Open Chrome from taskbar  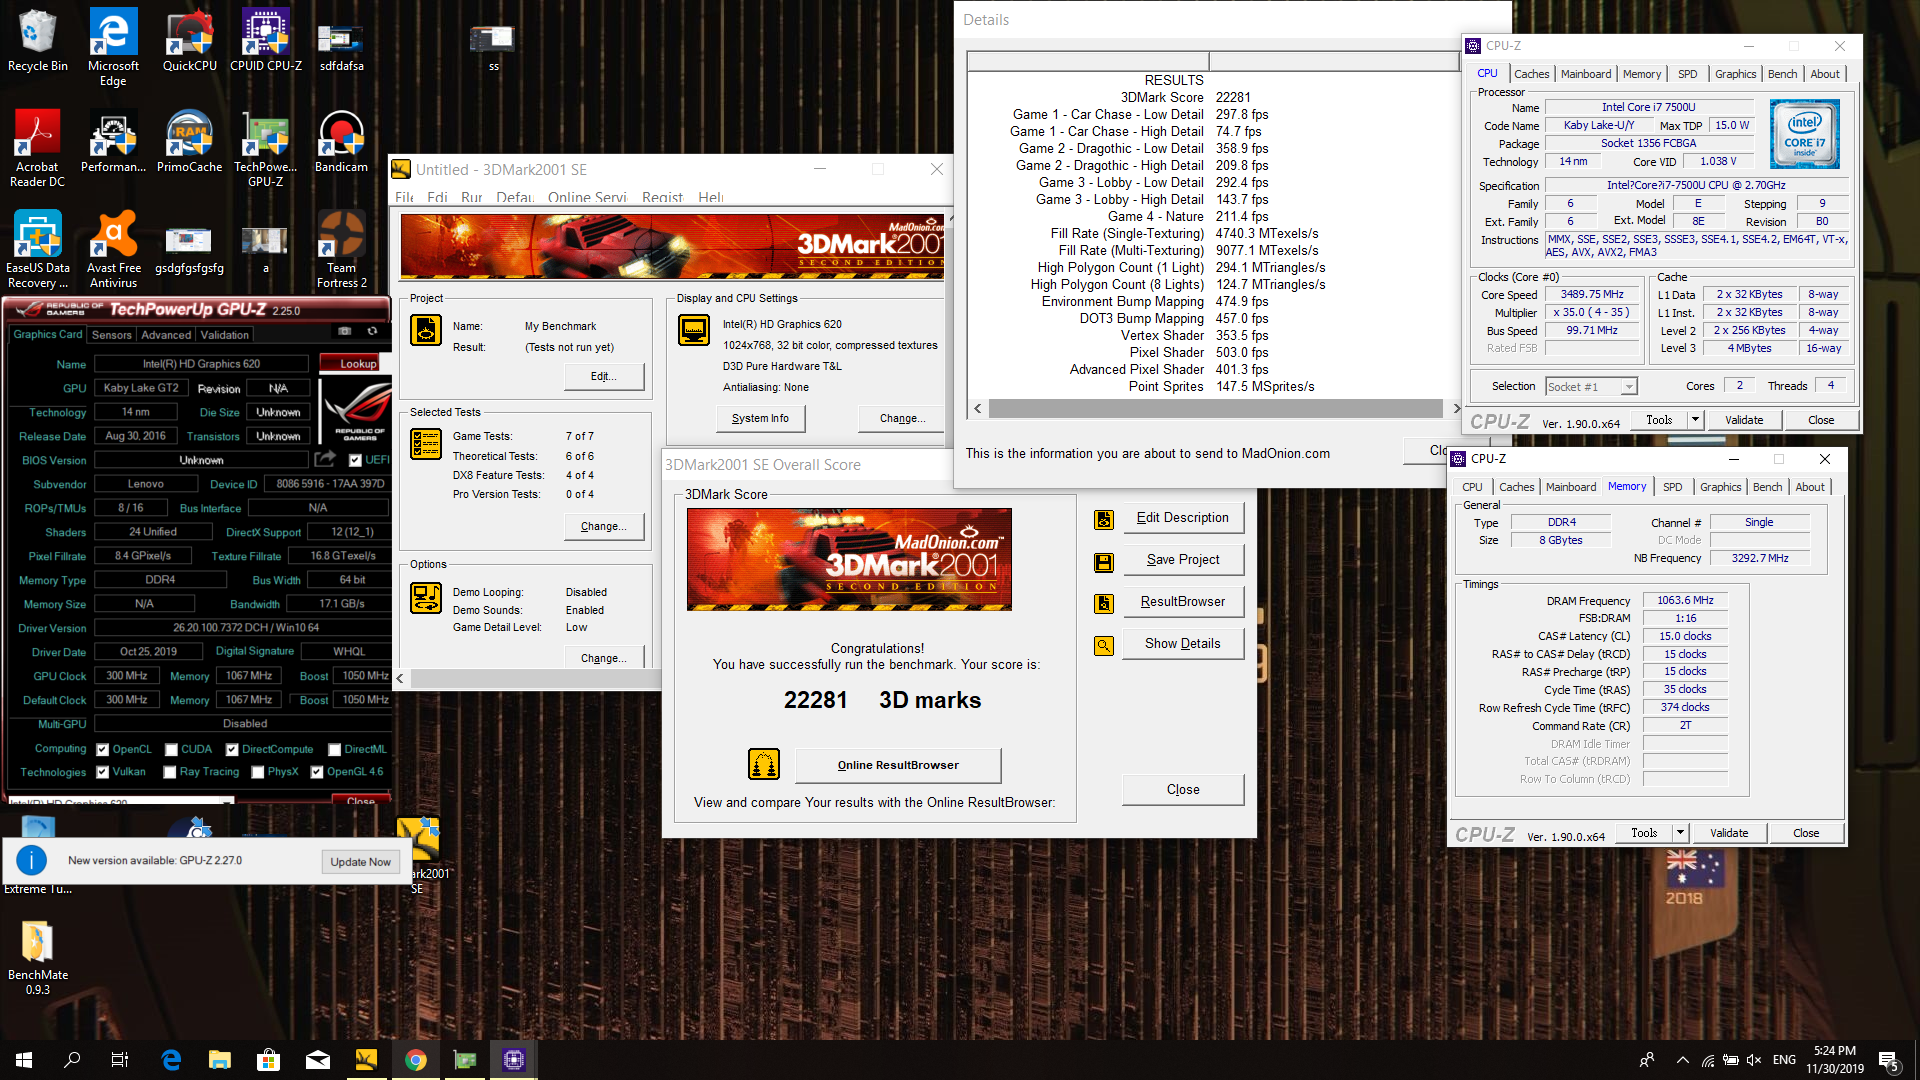click(416, 1060)
